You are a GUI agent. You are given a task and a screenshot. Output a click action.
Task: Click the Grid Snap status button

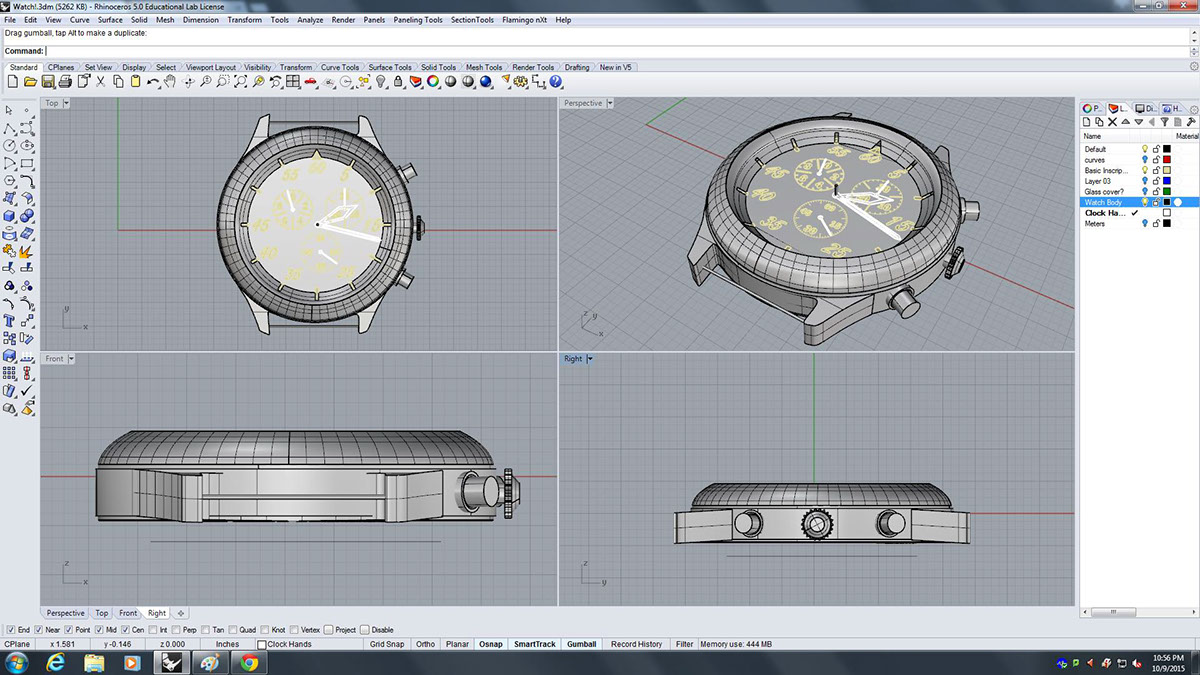click(x=387, y=644)
